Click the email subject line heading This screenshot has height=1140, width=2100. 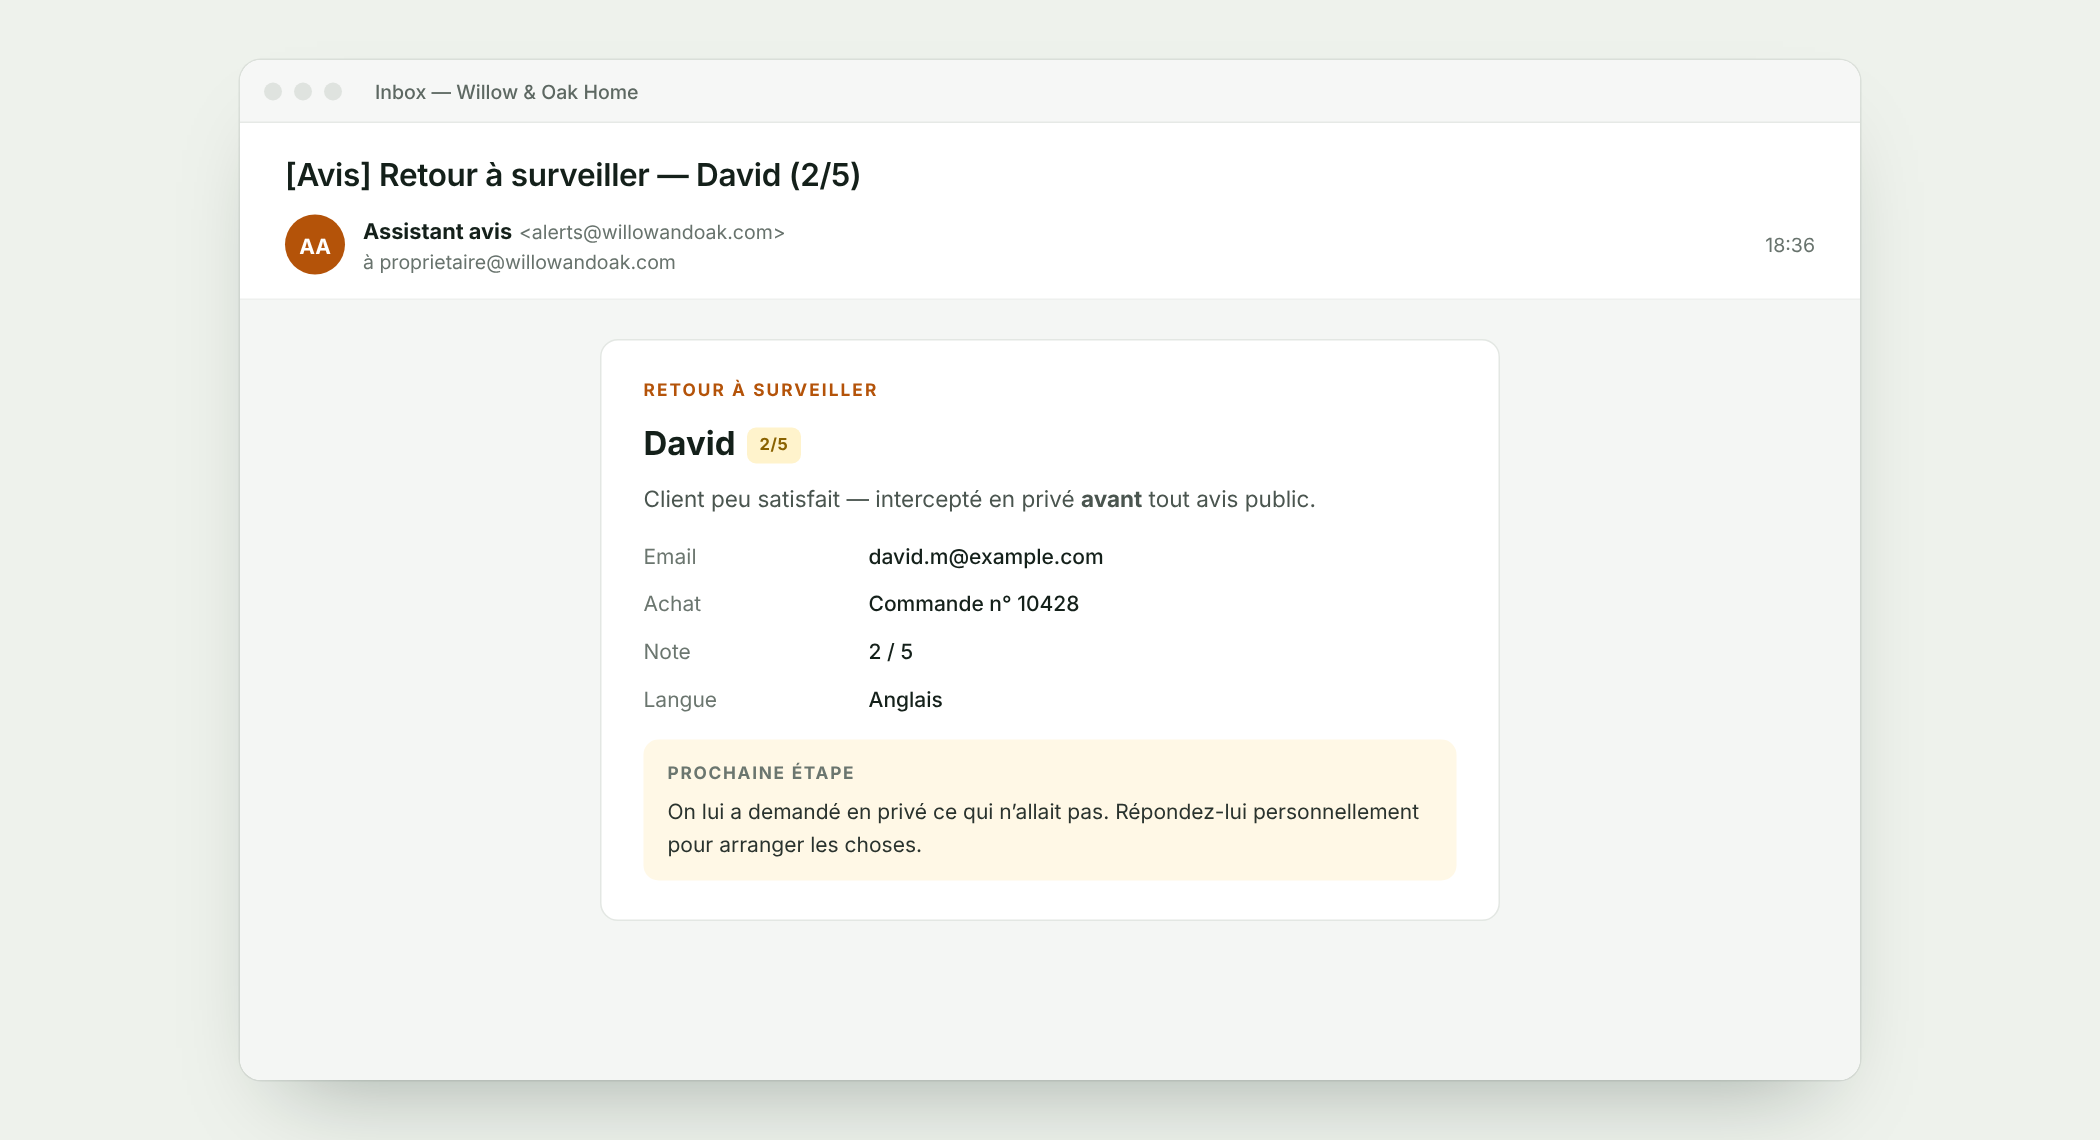tap(573, 175)
